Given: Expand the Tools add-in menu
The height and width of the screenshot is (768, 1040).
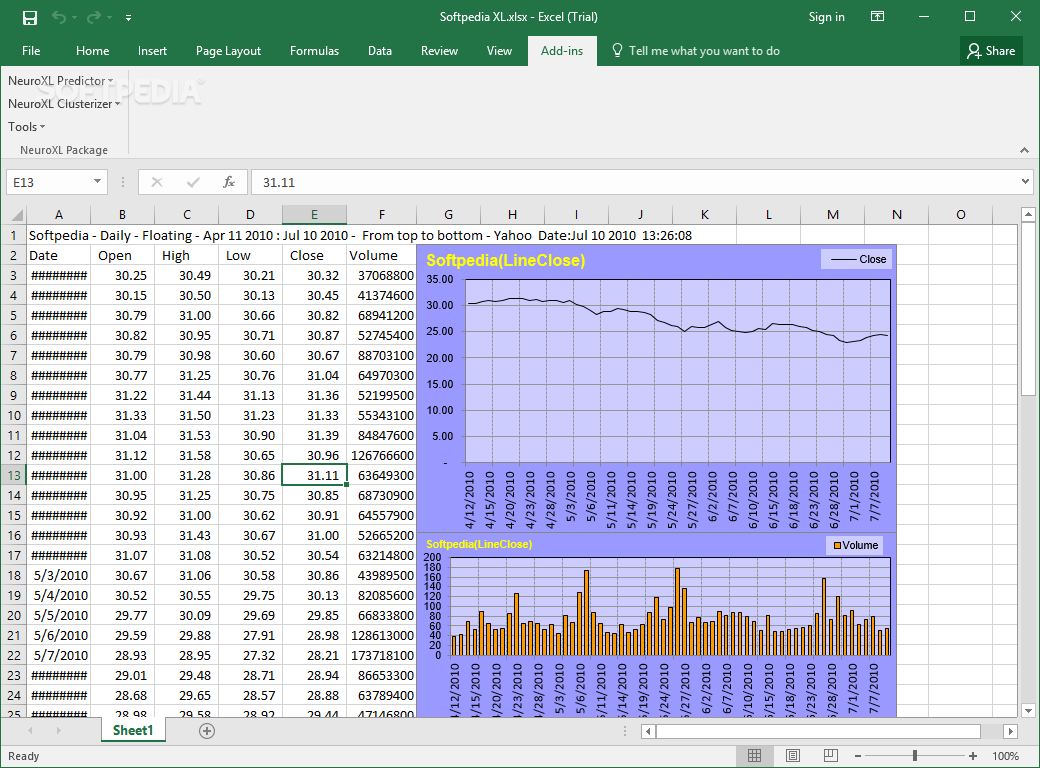Looking at the screenshot, I should [x=27, y=126].
